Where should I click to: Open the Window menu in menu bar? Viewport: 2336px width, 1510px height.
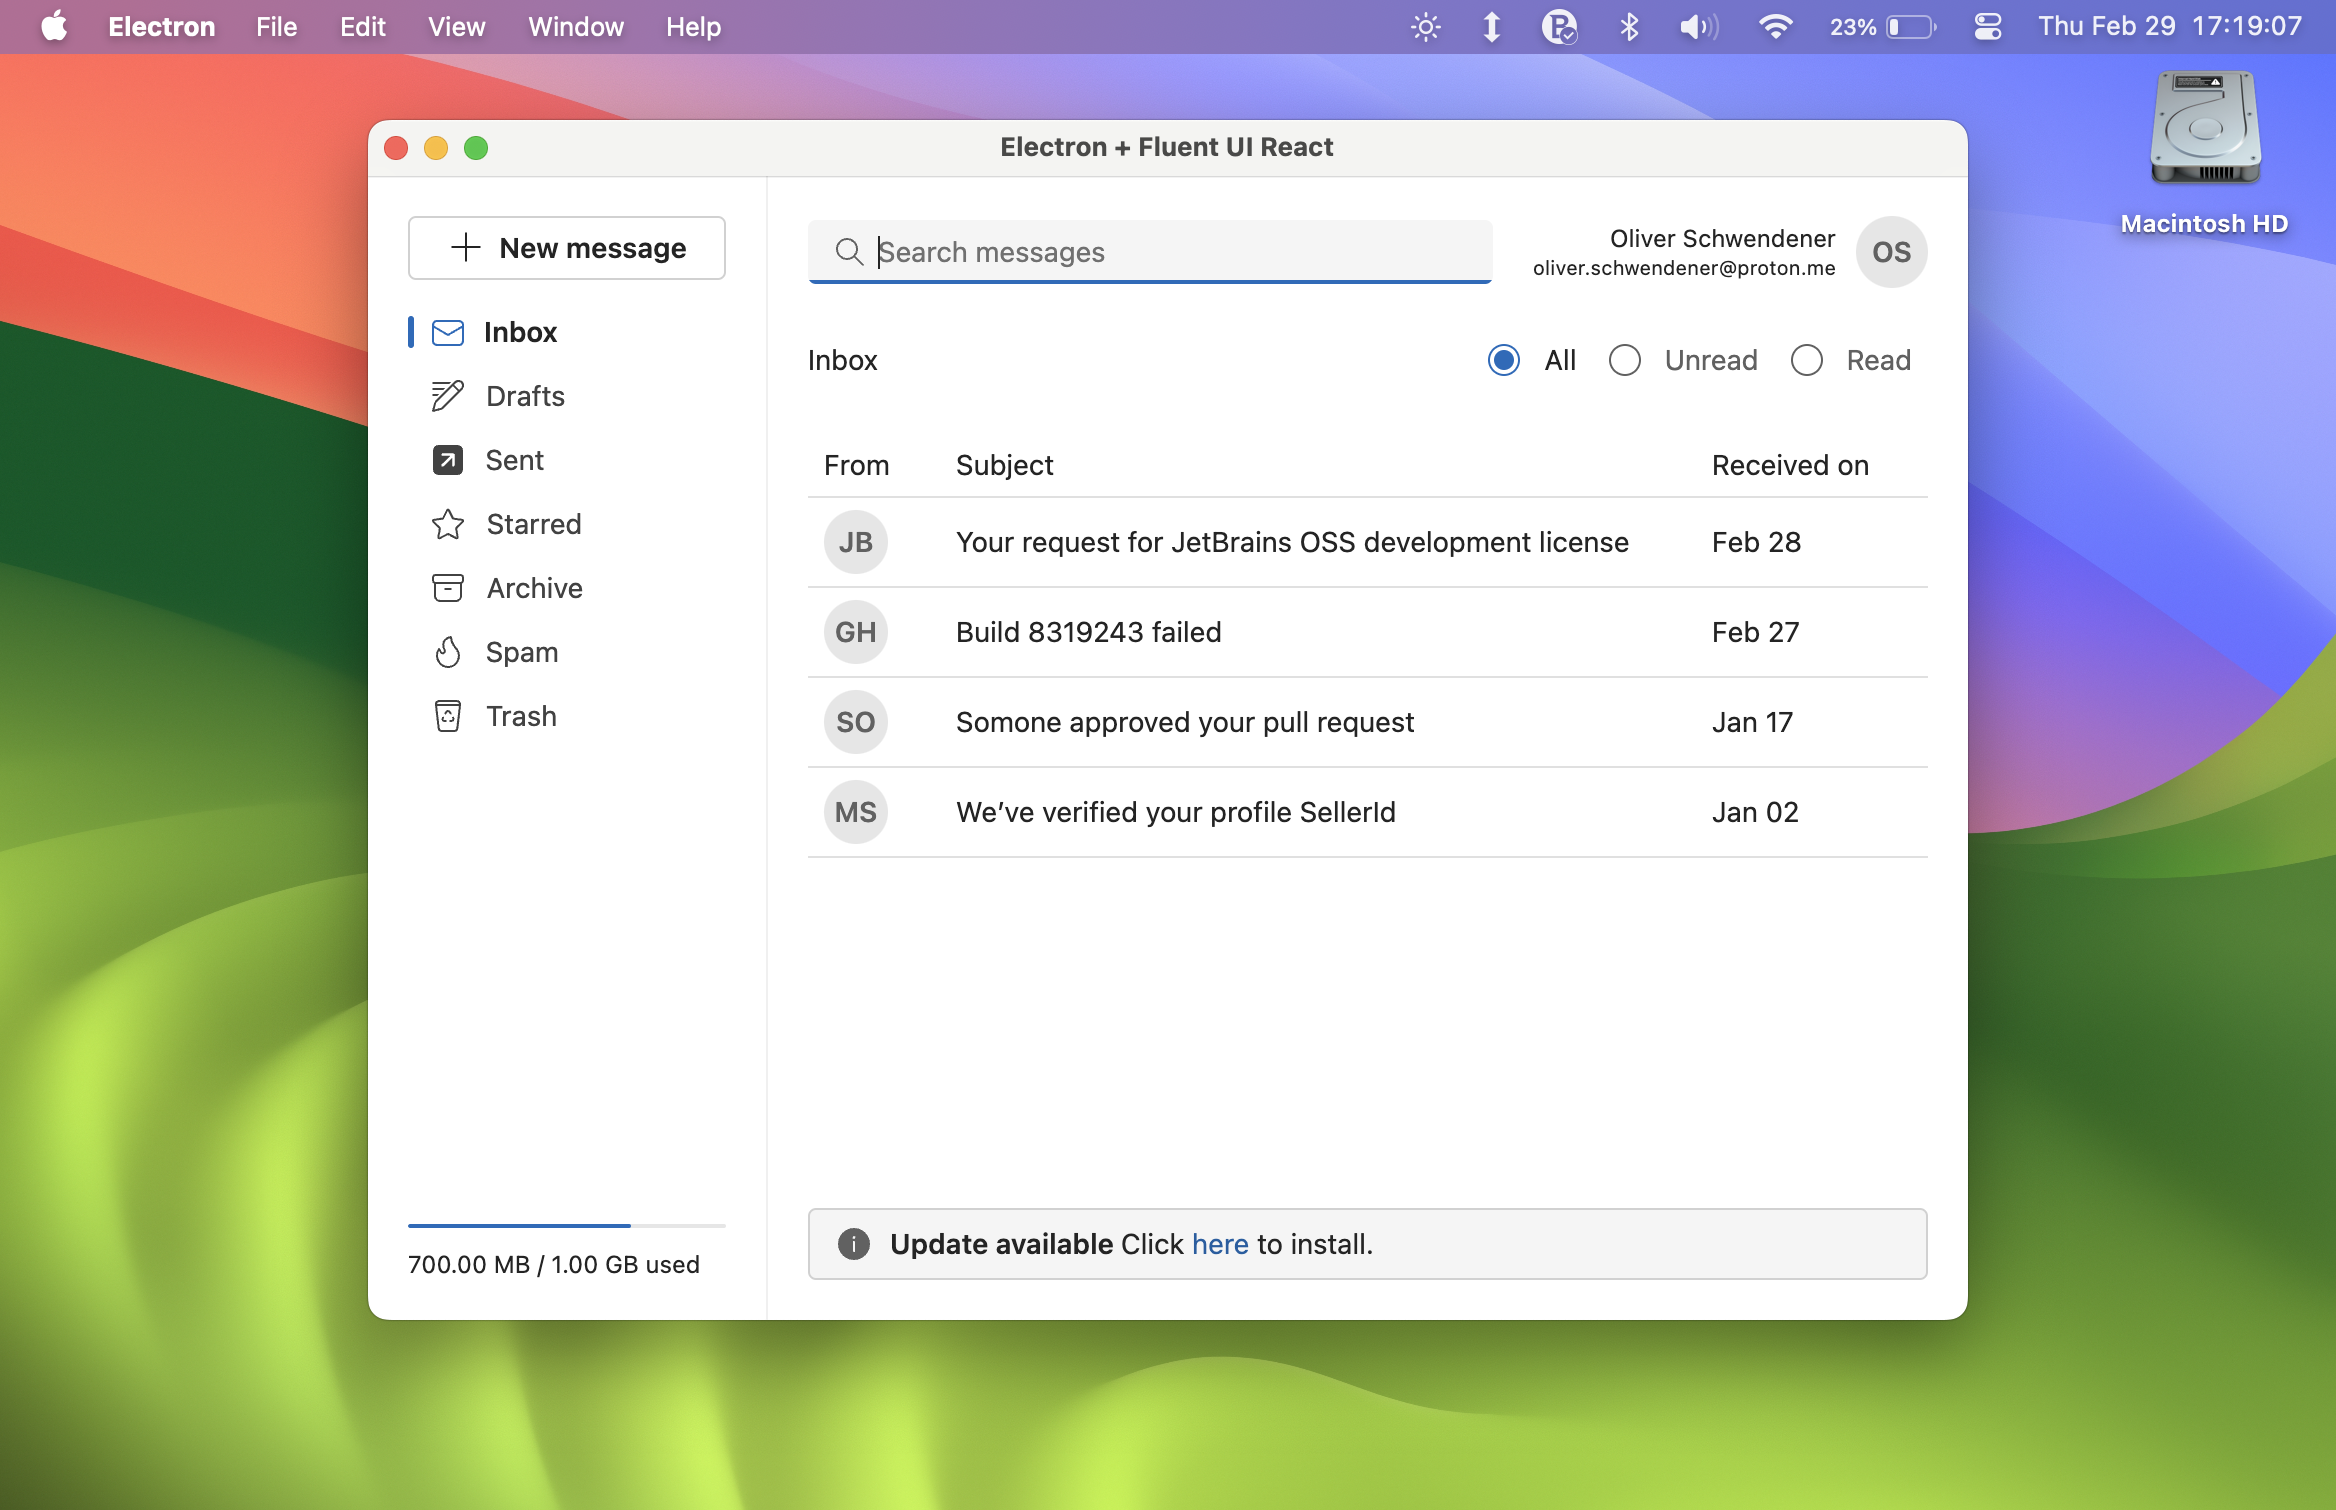[x=575, y=27]
